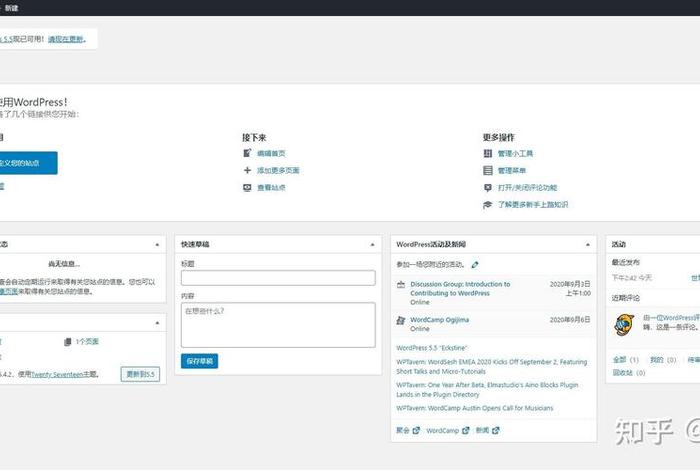700x470 pixels.
Task: Filter comments by 全部 (1)
Action: point(625,360)
